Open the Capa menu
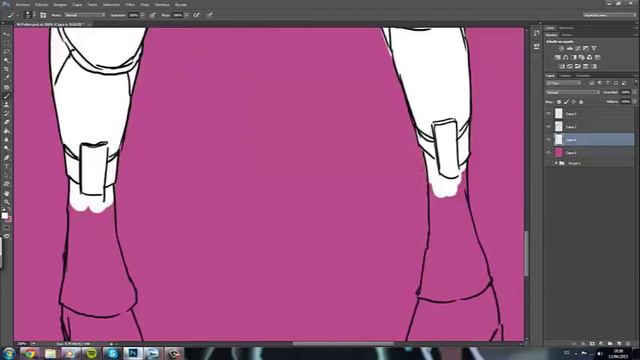 (x=77, y=4)
